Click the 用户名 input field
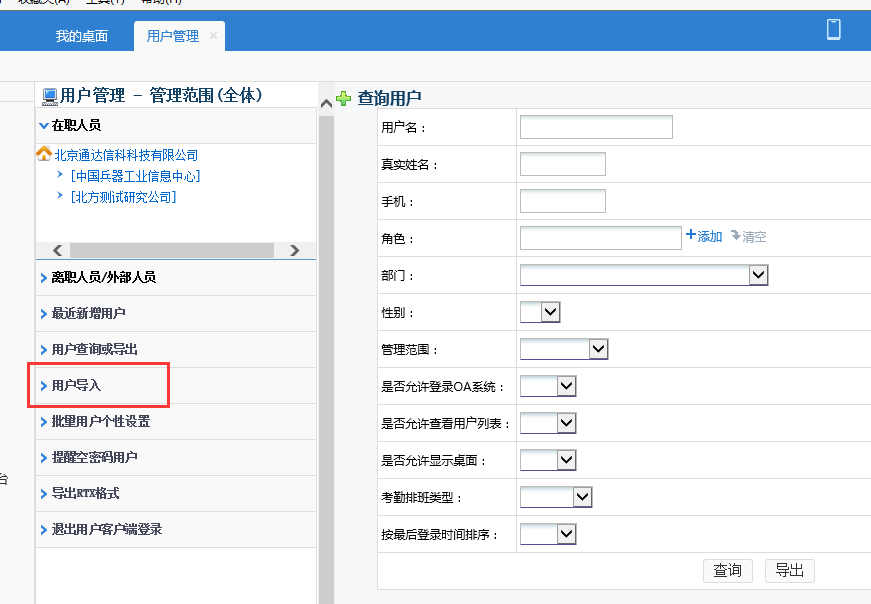The height and width of the screenshot is (604, 871). click(596, 127)
